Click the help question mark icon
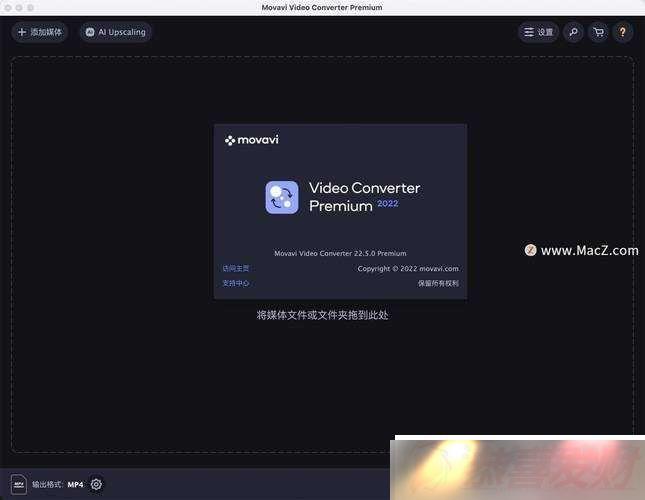The height and width of the screenshot is (500, 645). point(623,32)
